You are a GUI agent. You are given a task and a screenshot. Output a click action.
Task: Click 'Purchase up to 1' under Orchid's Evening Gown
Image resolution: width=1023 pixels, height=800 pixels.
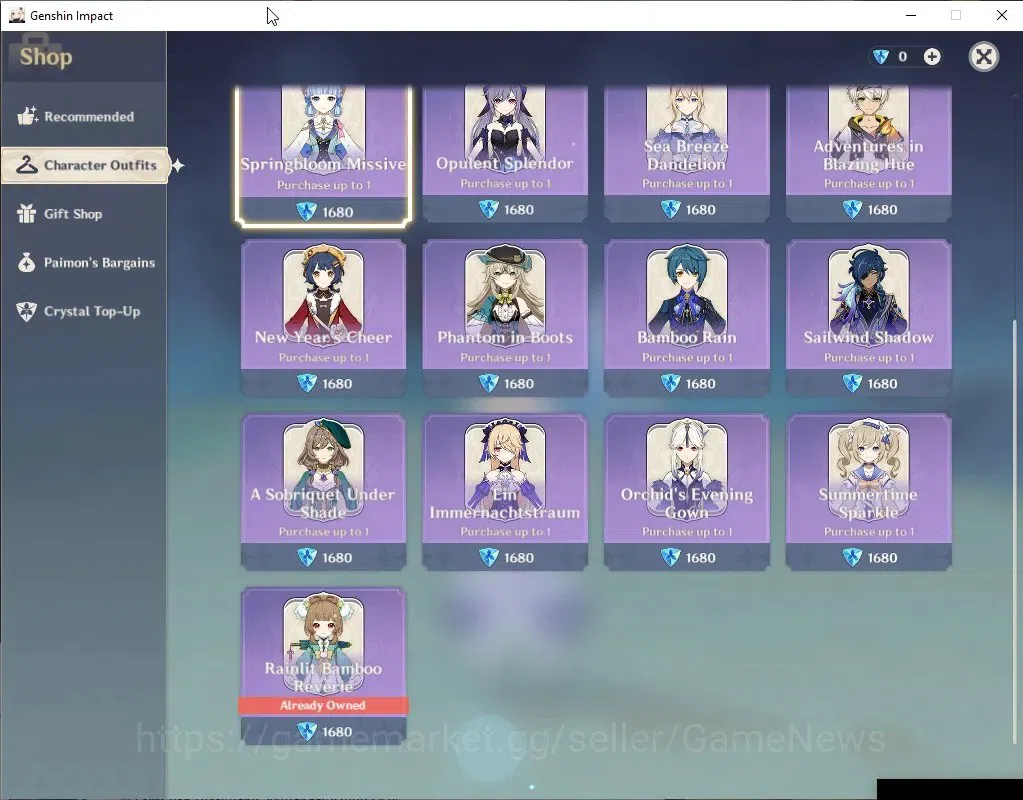click(x=687, y=532)
